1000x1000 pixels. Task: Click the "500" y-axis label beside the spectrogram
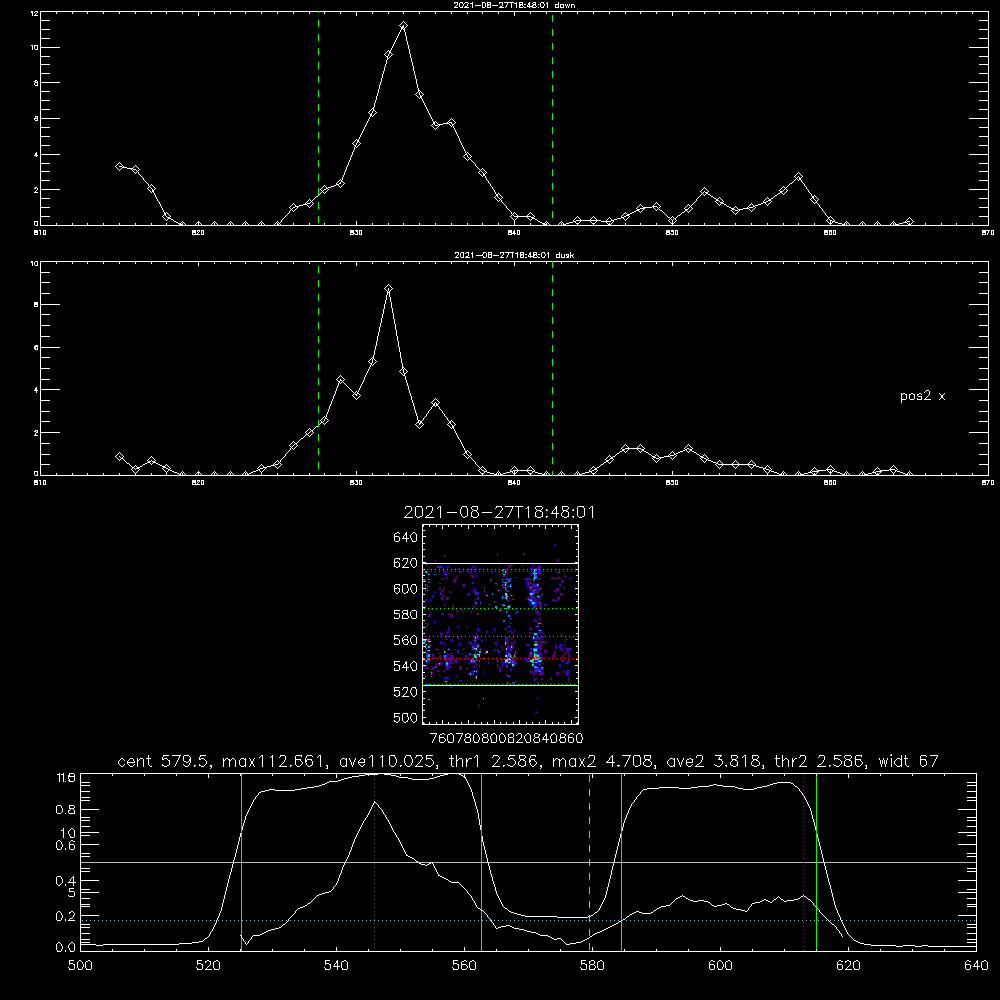405,717
